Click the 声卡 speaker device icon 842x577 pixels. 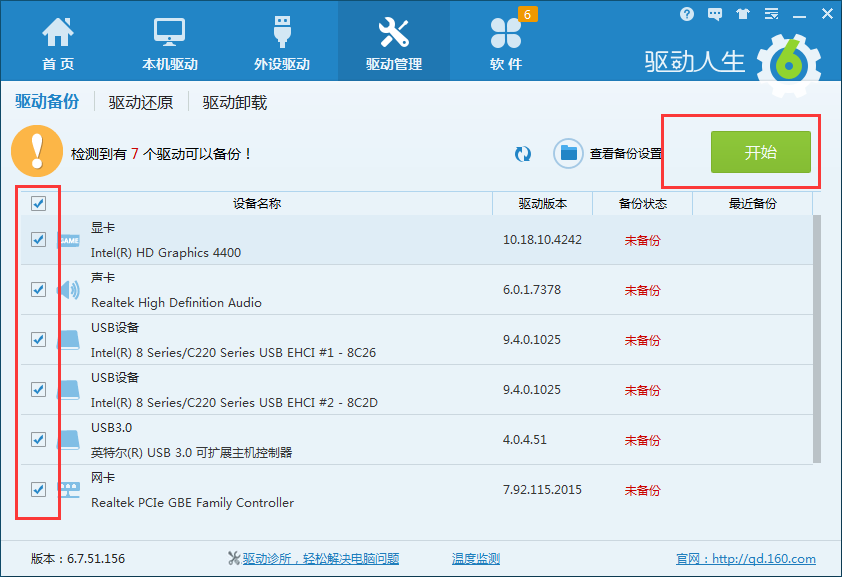[69, 290]
